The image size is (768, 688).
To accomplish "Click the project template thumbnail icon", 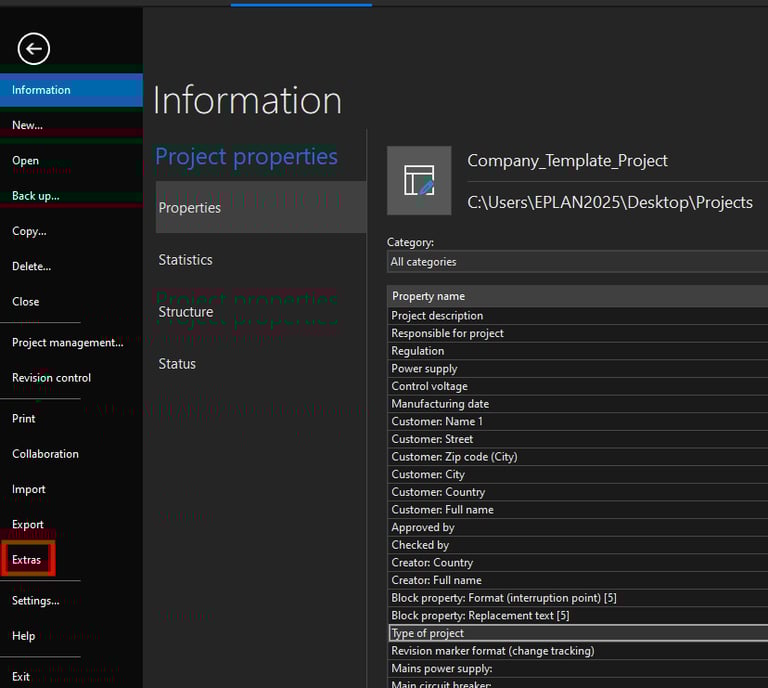I will tap(419, 180).
